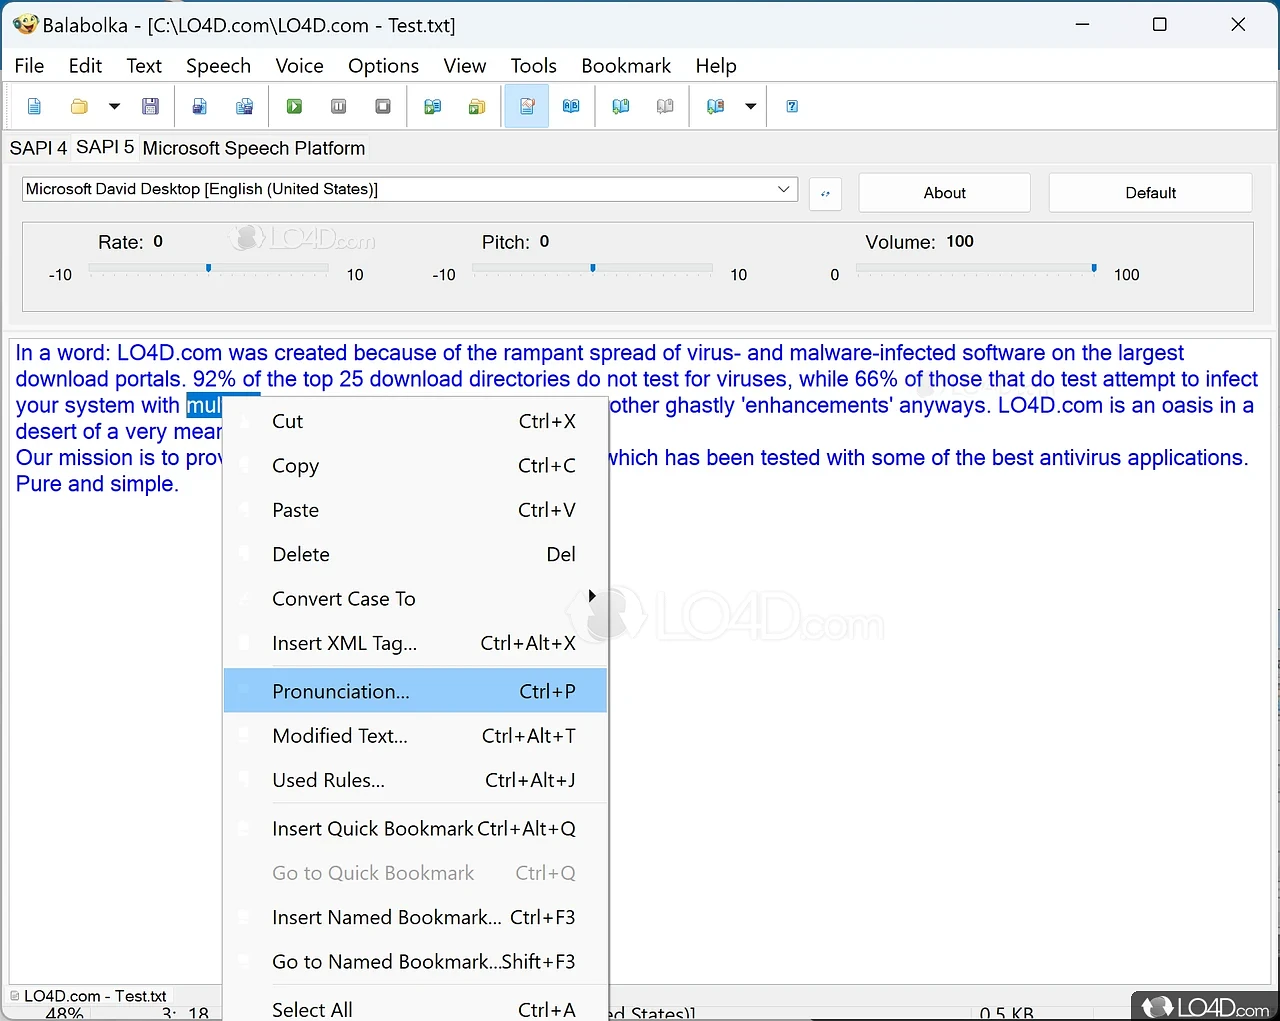The height and width of the screenshot is (1021, 1280).
Task: Click the 'Pitch:' label
Action: 505,242
